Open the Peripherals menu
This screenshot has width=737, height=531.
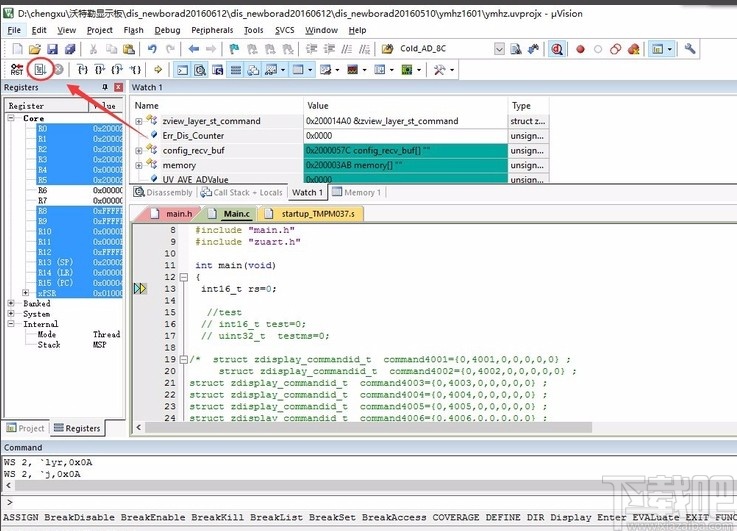point(212,30)
